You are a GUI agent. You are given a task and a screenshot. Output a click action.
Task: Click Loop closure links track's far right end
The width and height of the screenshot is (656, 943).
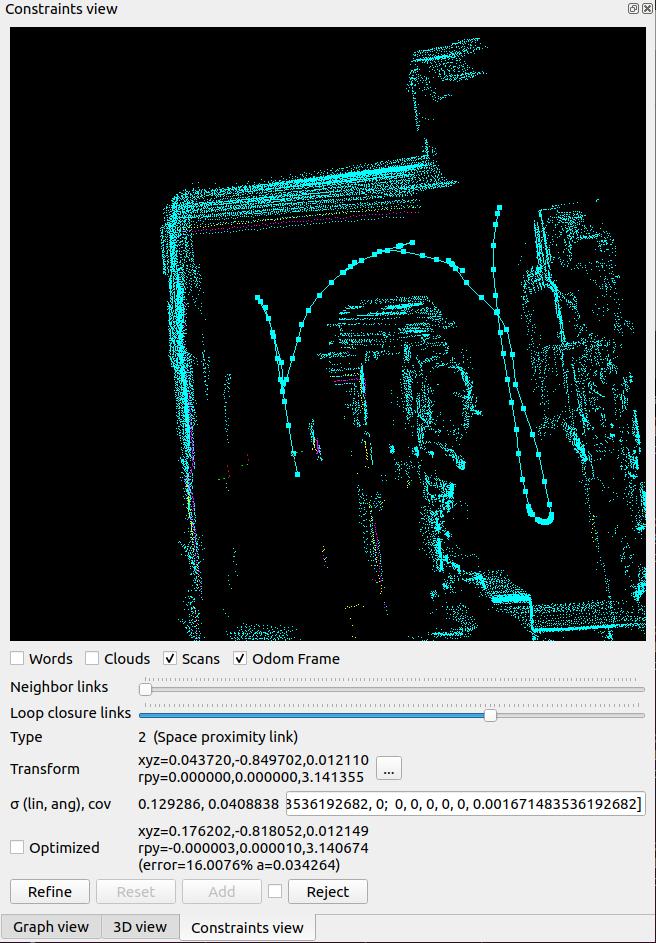(x=641, y=714)
